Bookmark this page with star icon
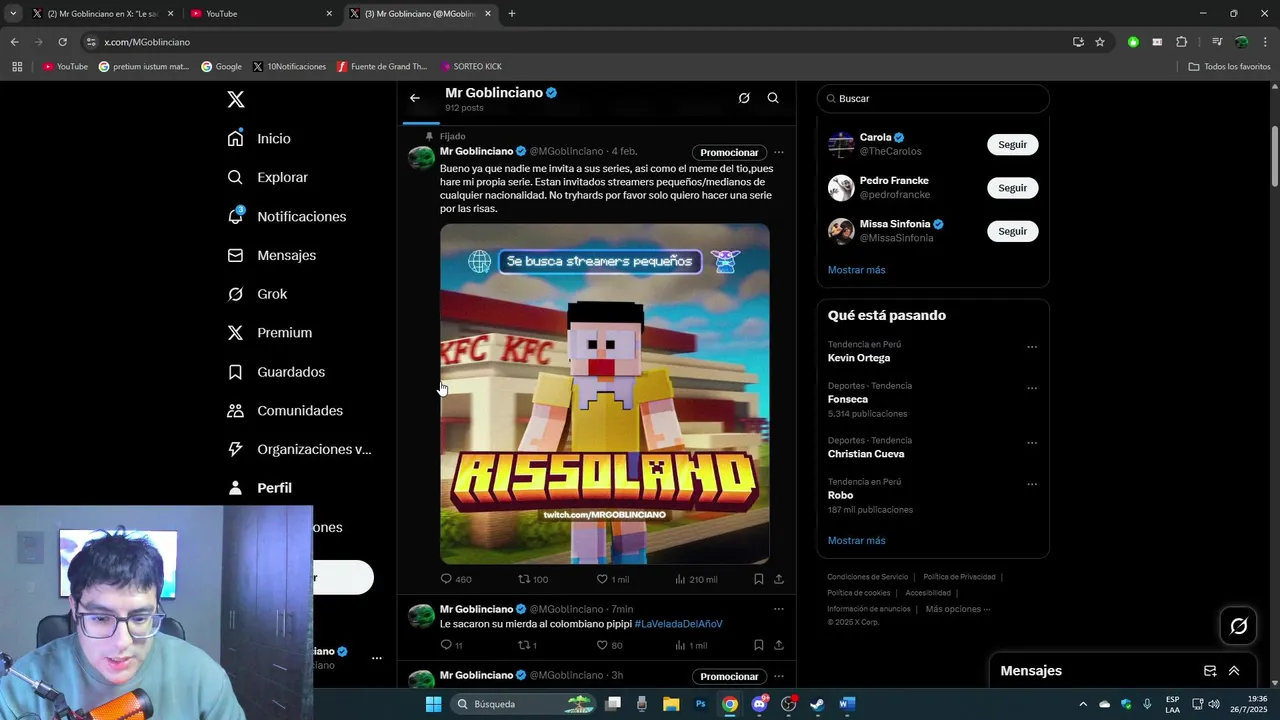 1100,42
